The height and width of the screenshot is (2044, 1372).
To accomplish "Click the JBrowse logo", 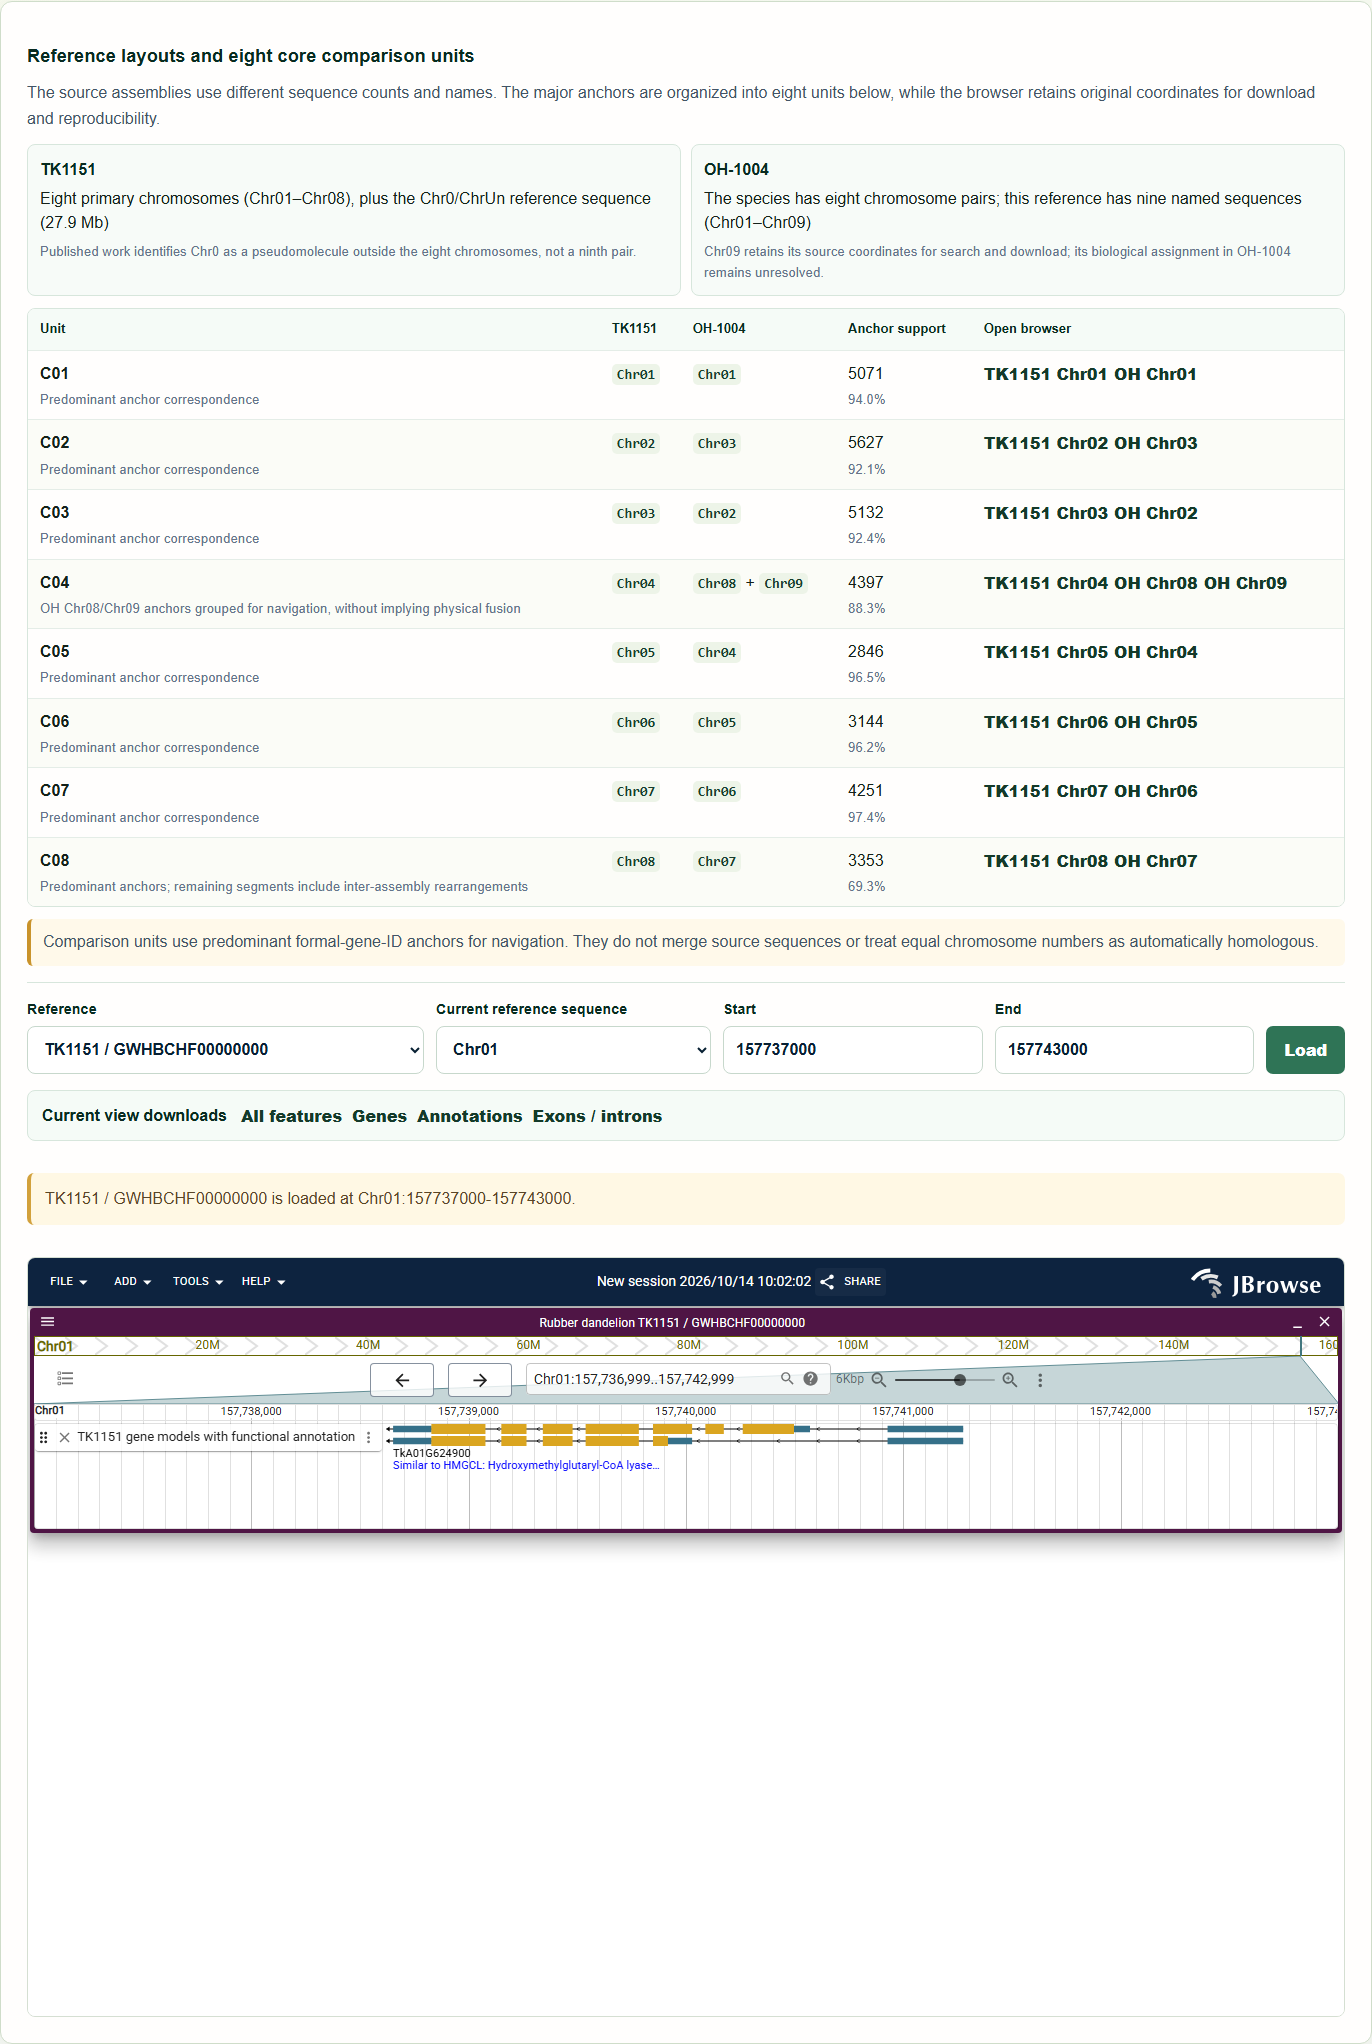I will point(1256,1283).
